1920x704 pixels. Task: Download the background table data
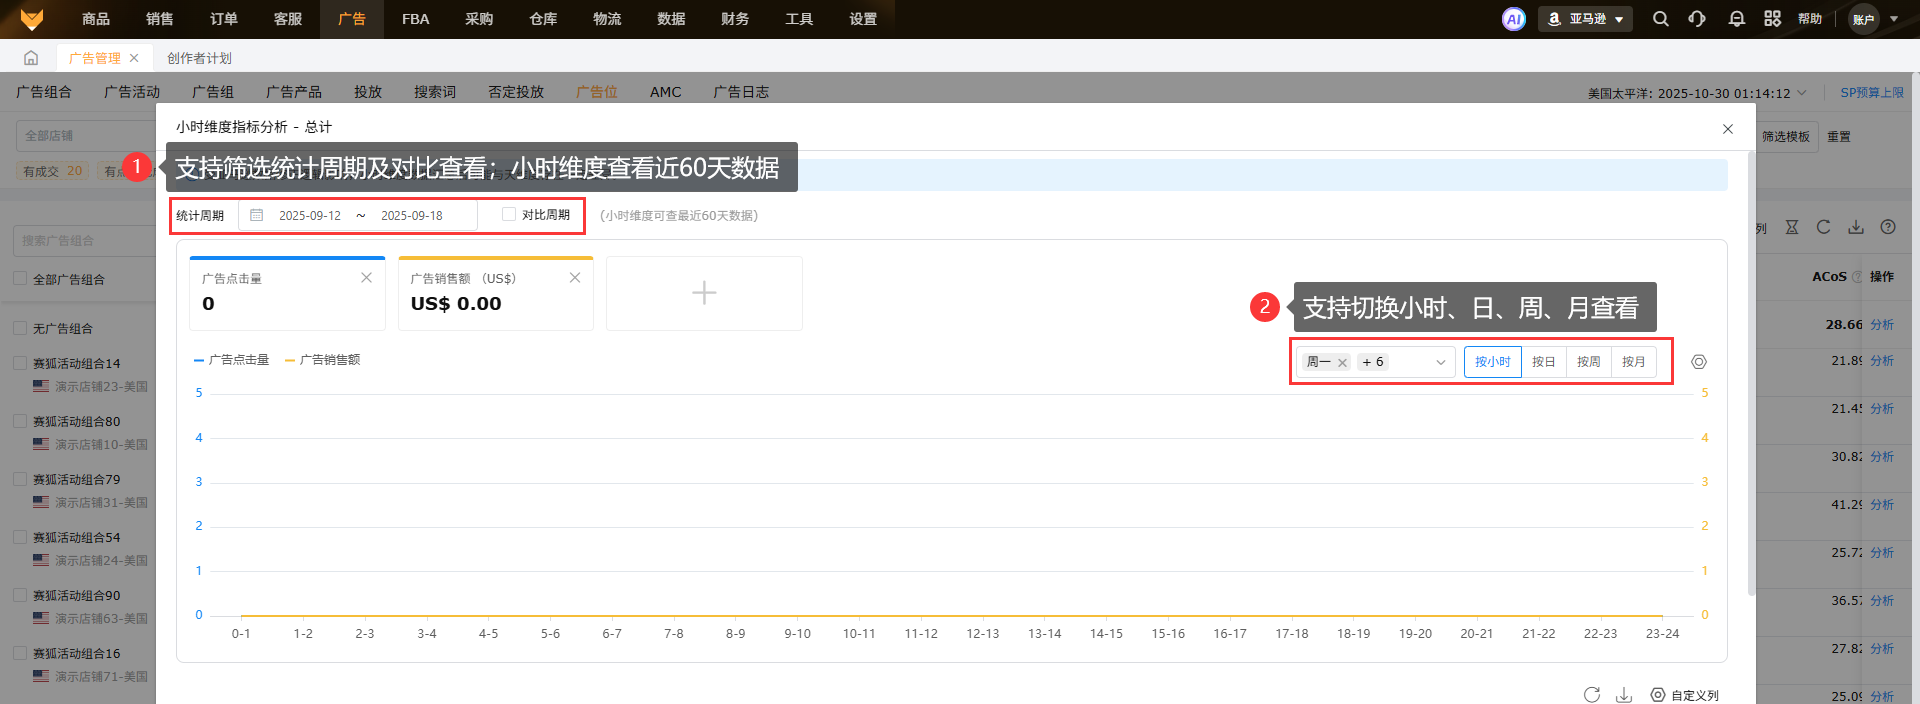1856,227
